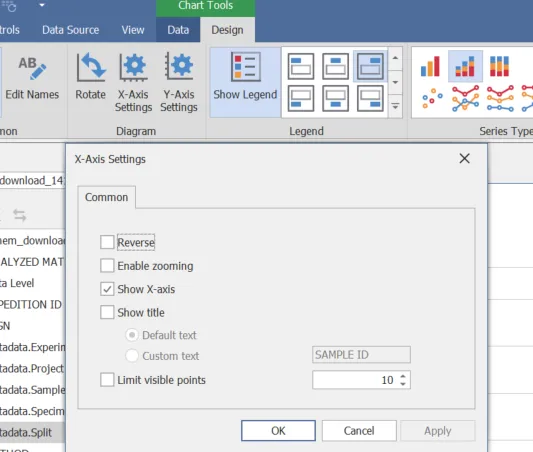Screen dimensions: 533x452
Task: Open quick access toolbar dropdown arrow
Action: 42,5
